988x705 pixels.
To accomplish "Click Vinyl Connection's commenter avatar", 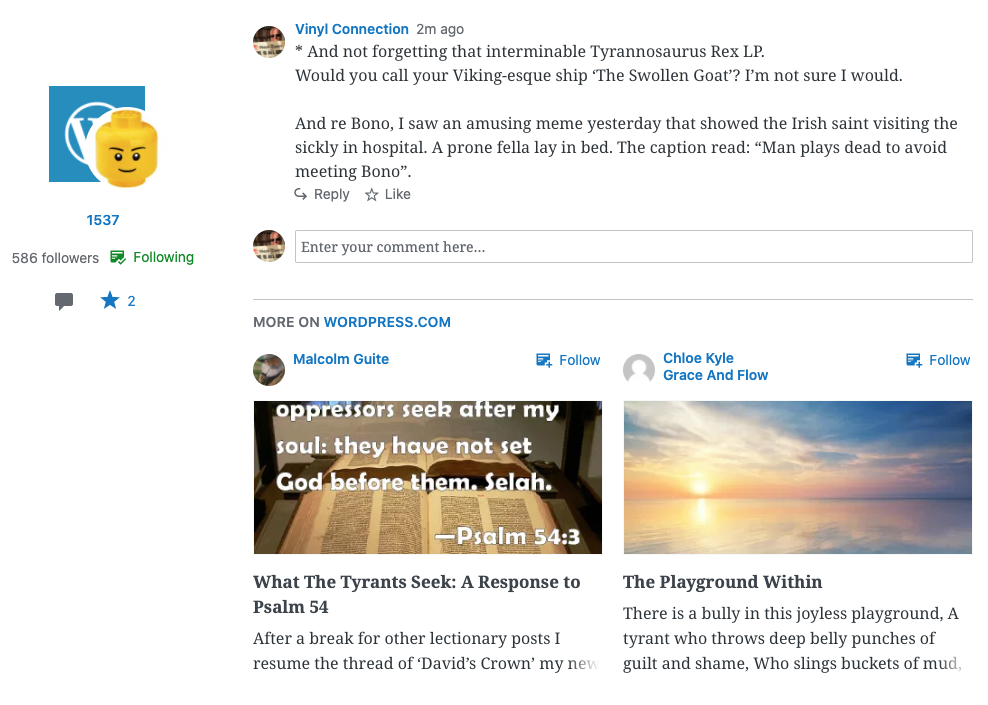I will [x=269, y=42].
